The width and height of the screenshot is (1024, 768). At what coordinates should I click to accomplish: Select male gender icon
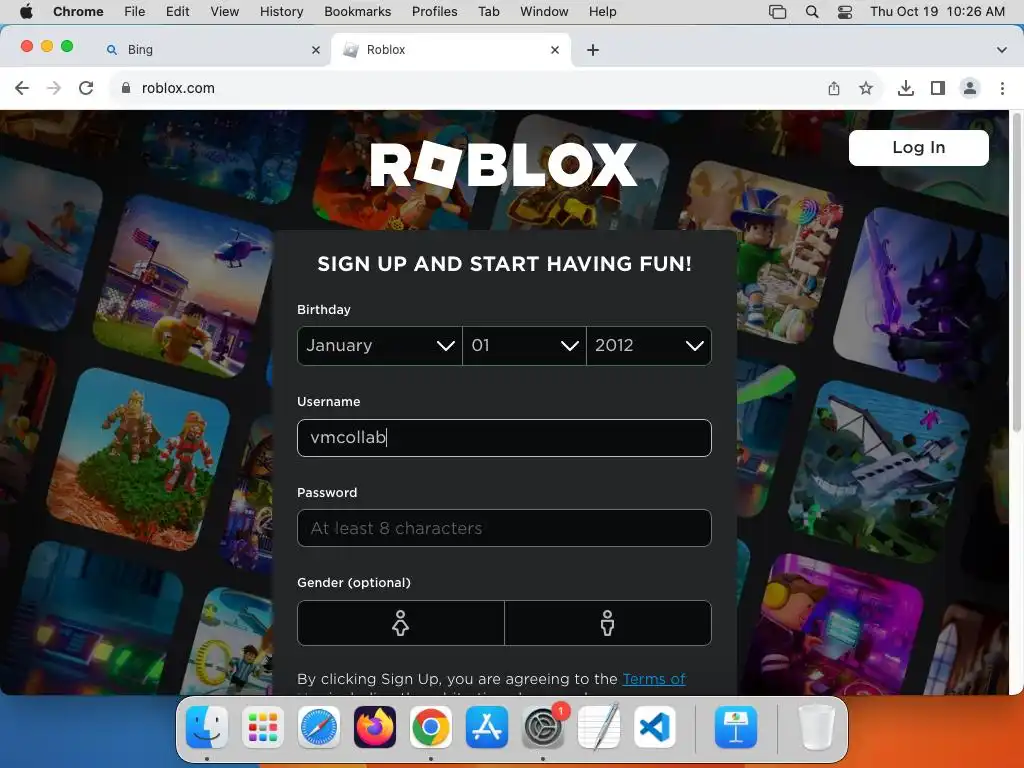[608, 623]
